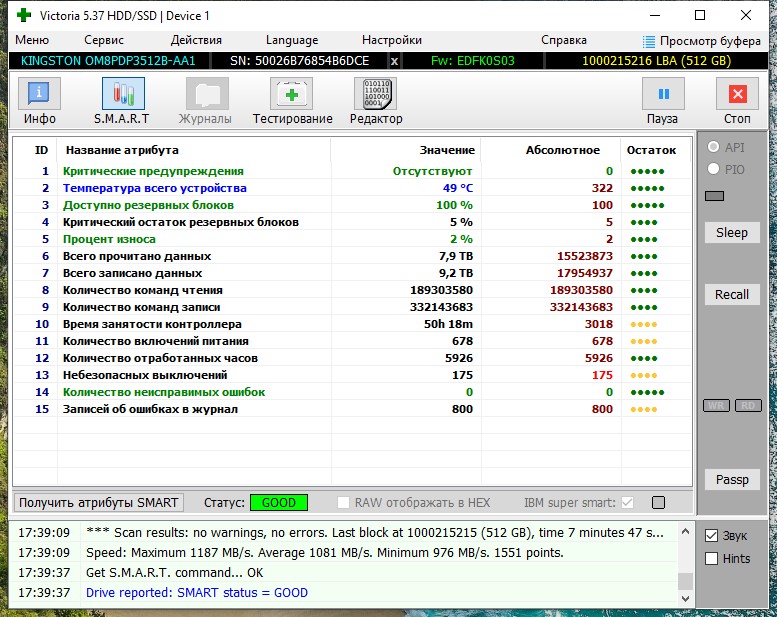Enable the Hints checkbox
This screenshot has height=617, width=777.
[x=711, y=559]
